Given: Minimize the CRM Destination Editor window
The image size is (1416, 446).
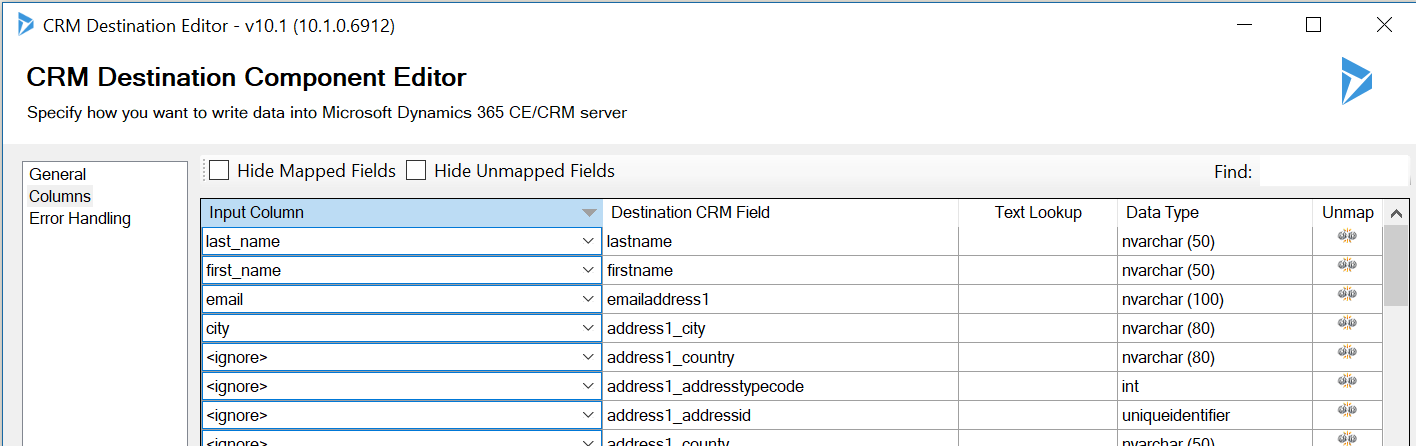Looking at the screenshot, I should [x=1244, y=25].
